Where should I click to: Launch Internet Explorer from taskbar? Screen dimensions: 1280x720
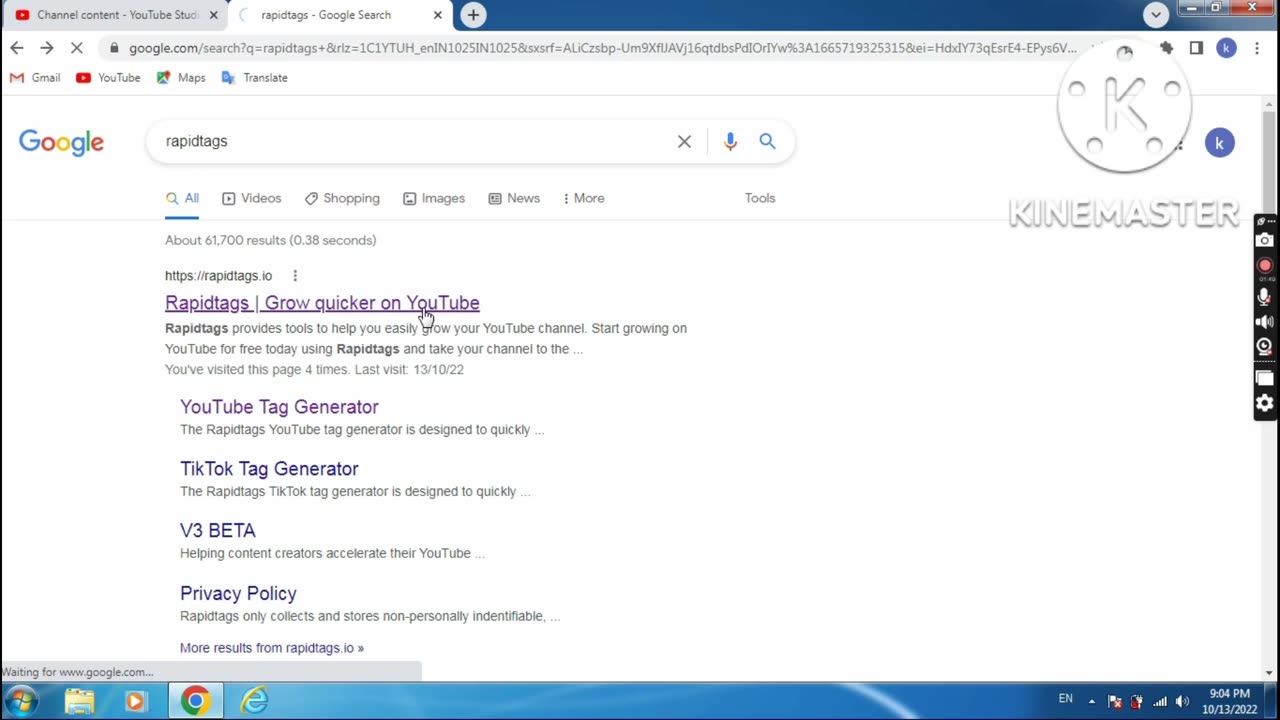[x=255, y=701]
